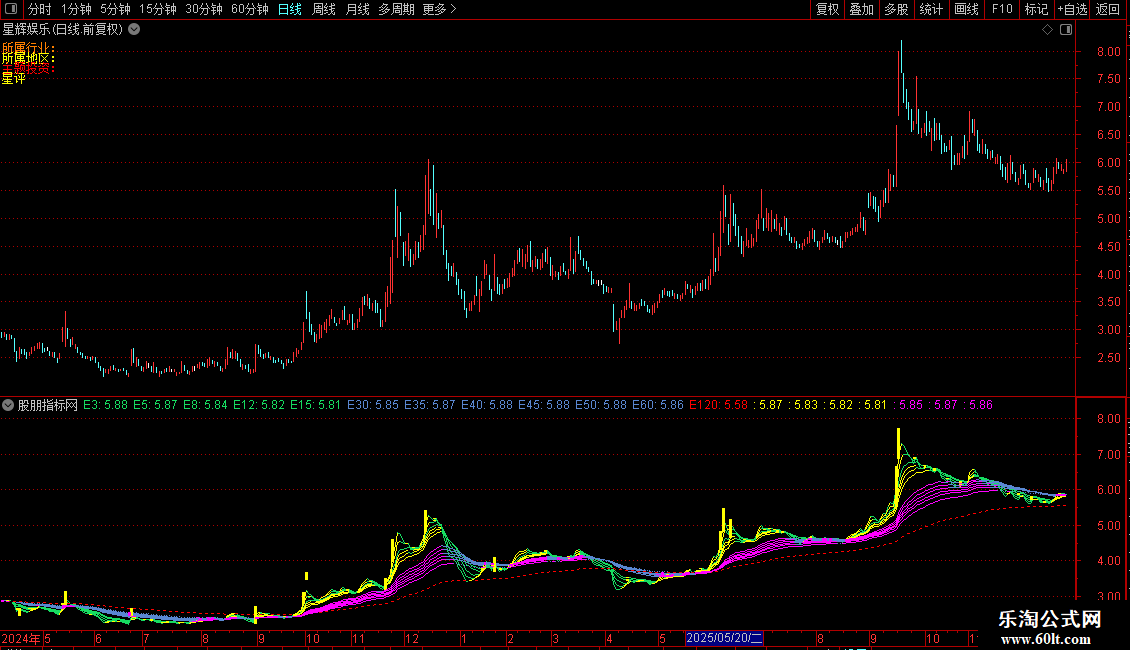Click the highlighted 2025/05/20/二 date label
This screenshot has width=1130, height=650.
(x=724, y=638)
